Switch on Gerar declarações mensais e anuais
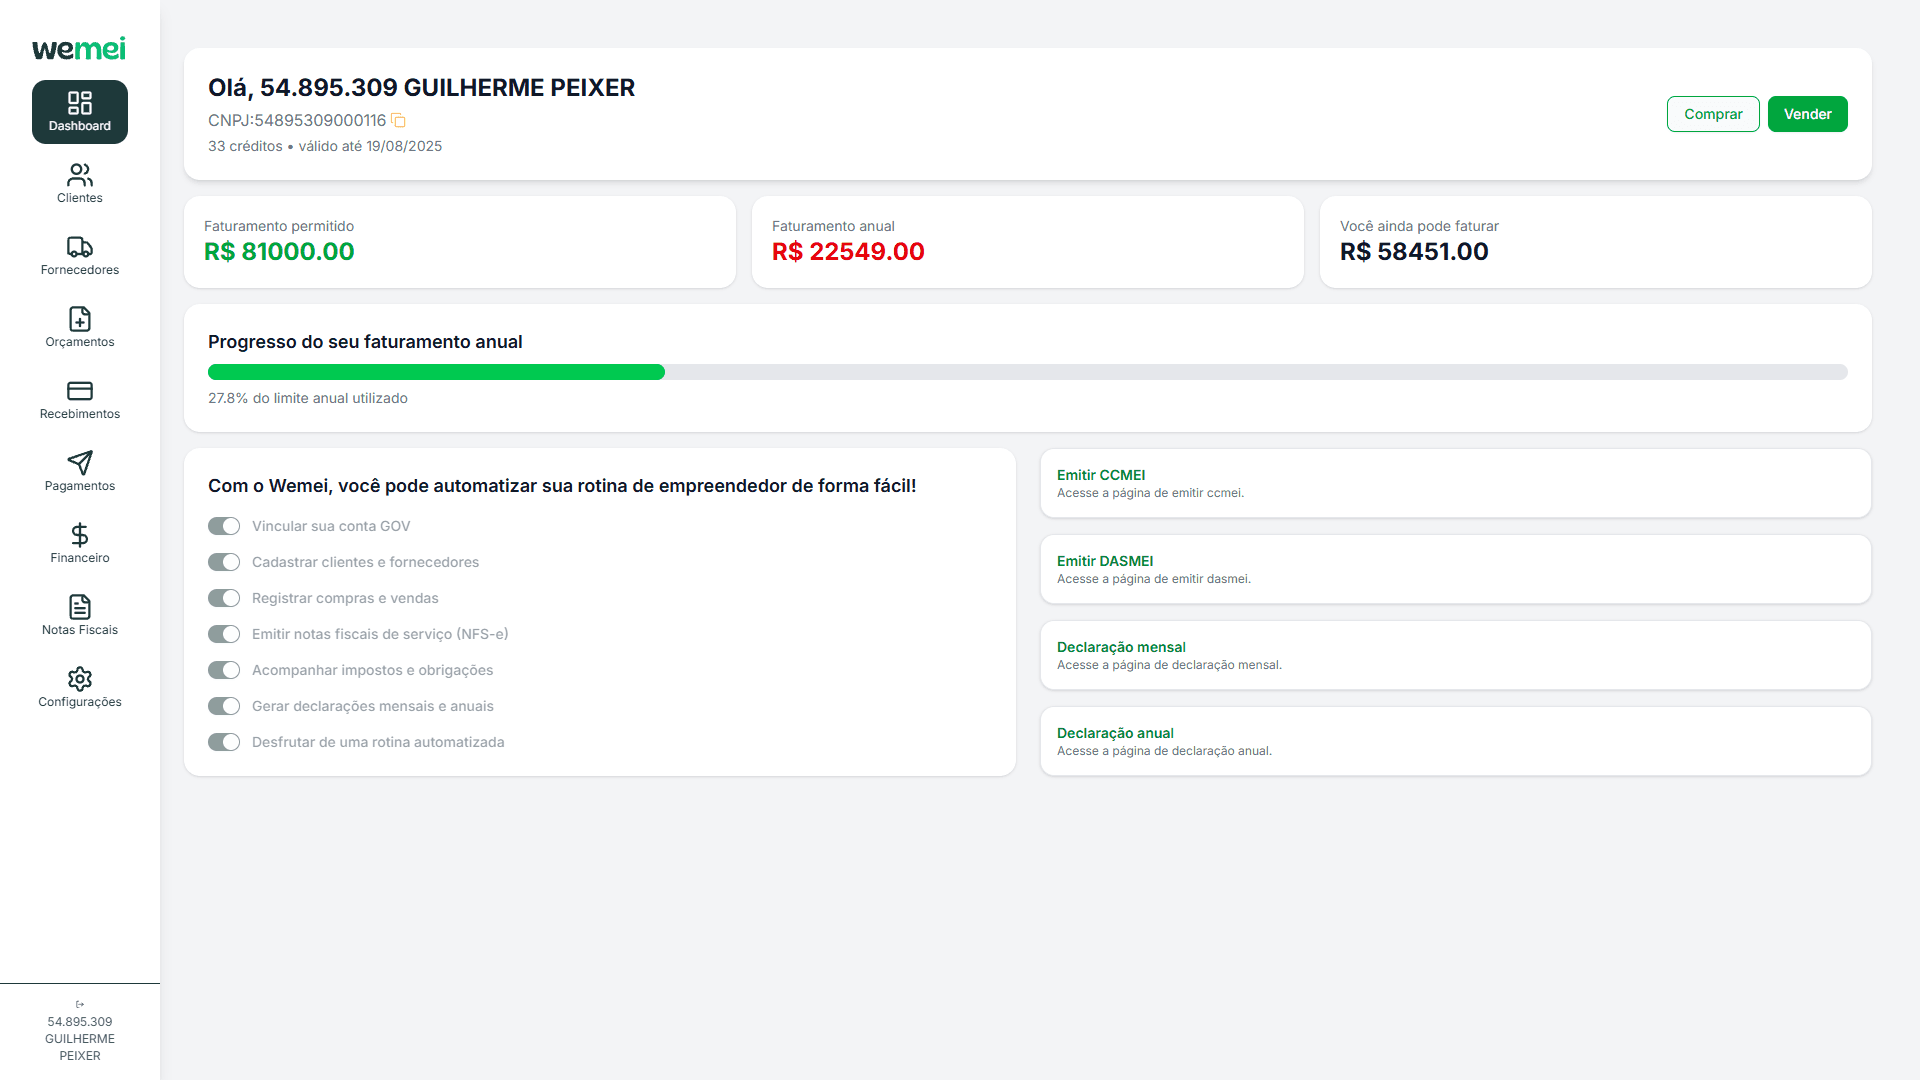Image resolution: width=1920 pixels, height=1080 pixels. click(224, 705)
